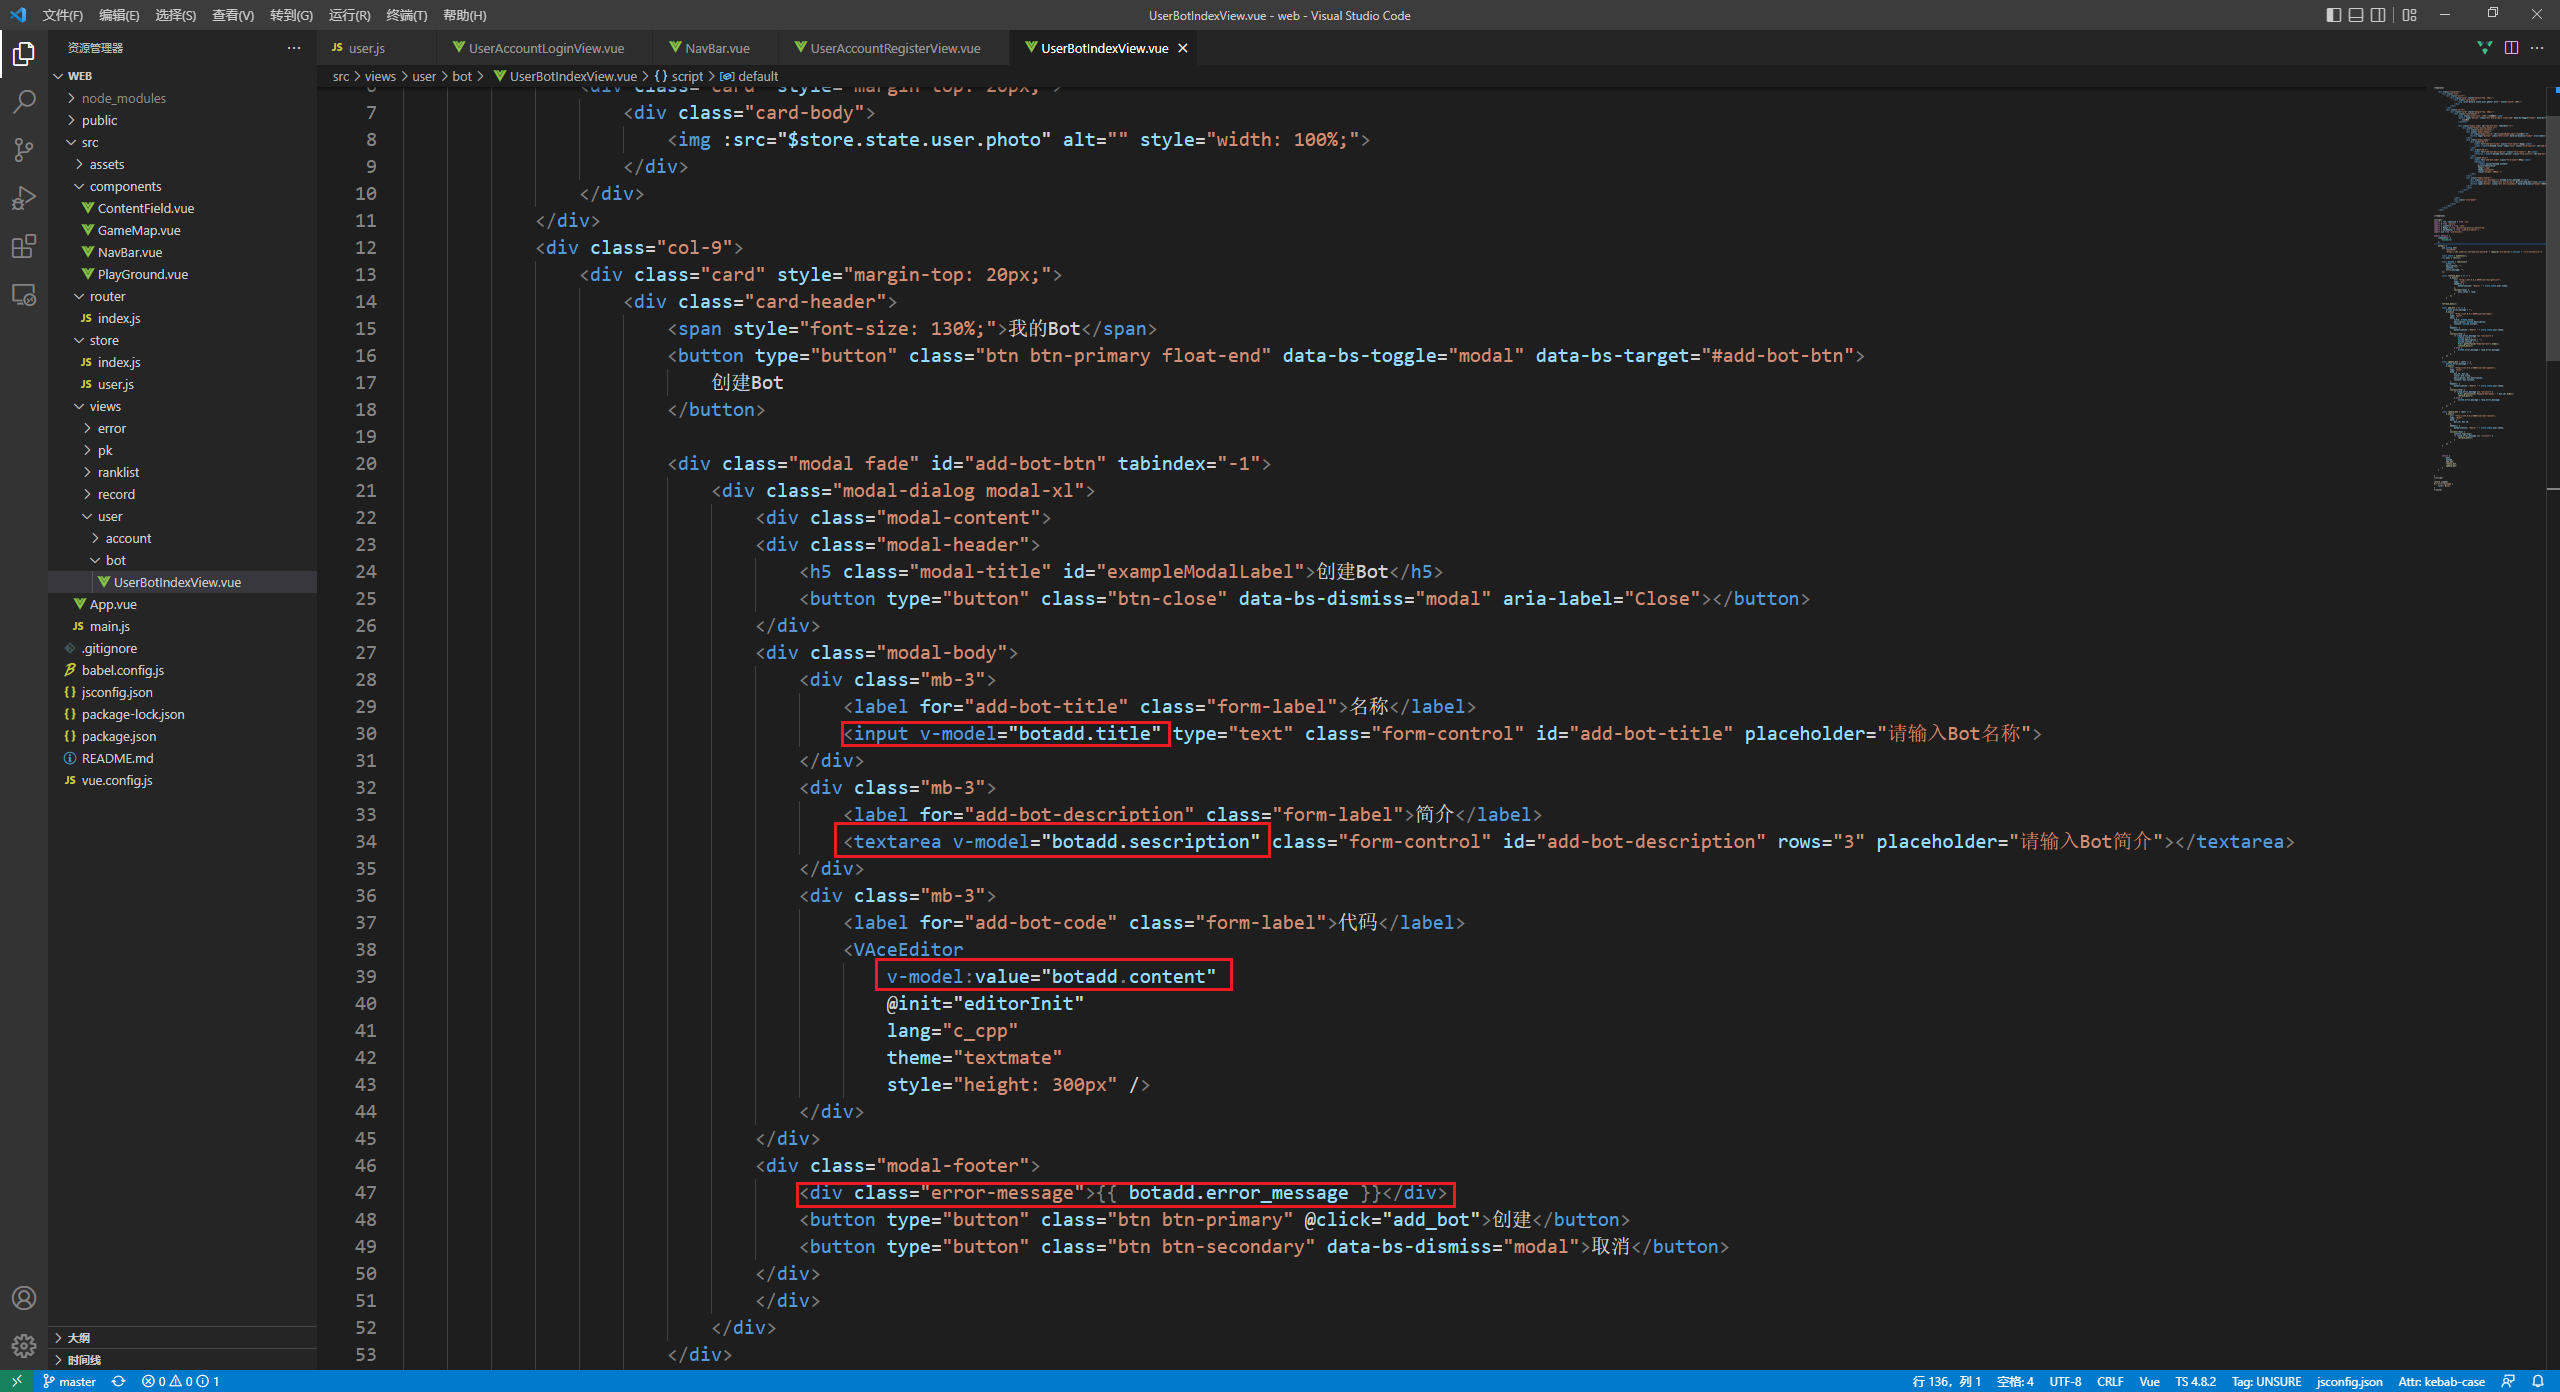Open the 文件(F) menu

62,15
